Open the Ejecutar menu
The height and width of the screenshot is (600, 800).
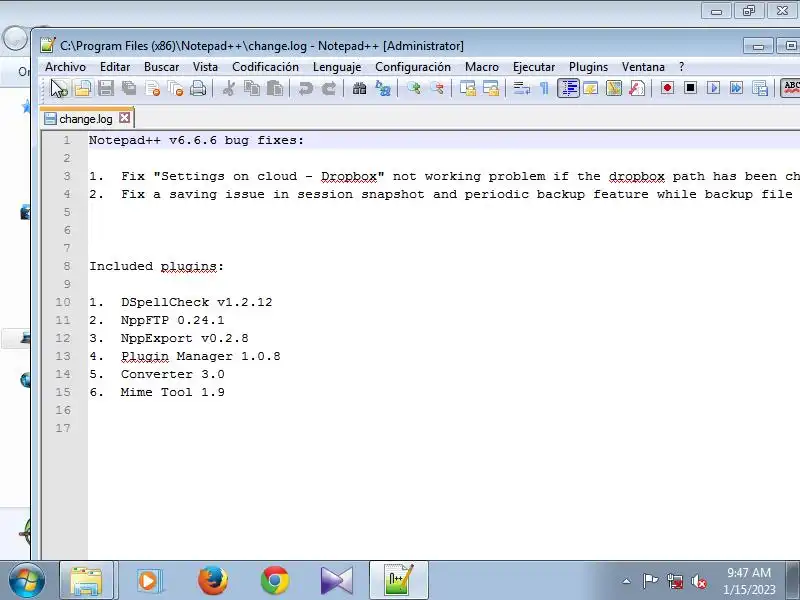click(x=534, y=67)
